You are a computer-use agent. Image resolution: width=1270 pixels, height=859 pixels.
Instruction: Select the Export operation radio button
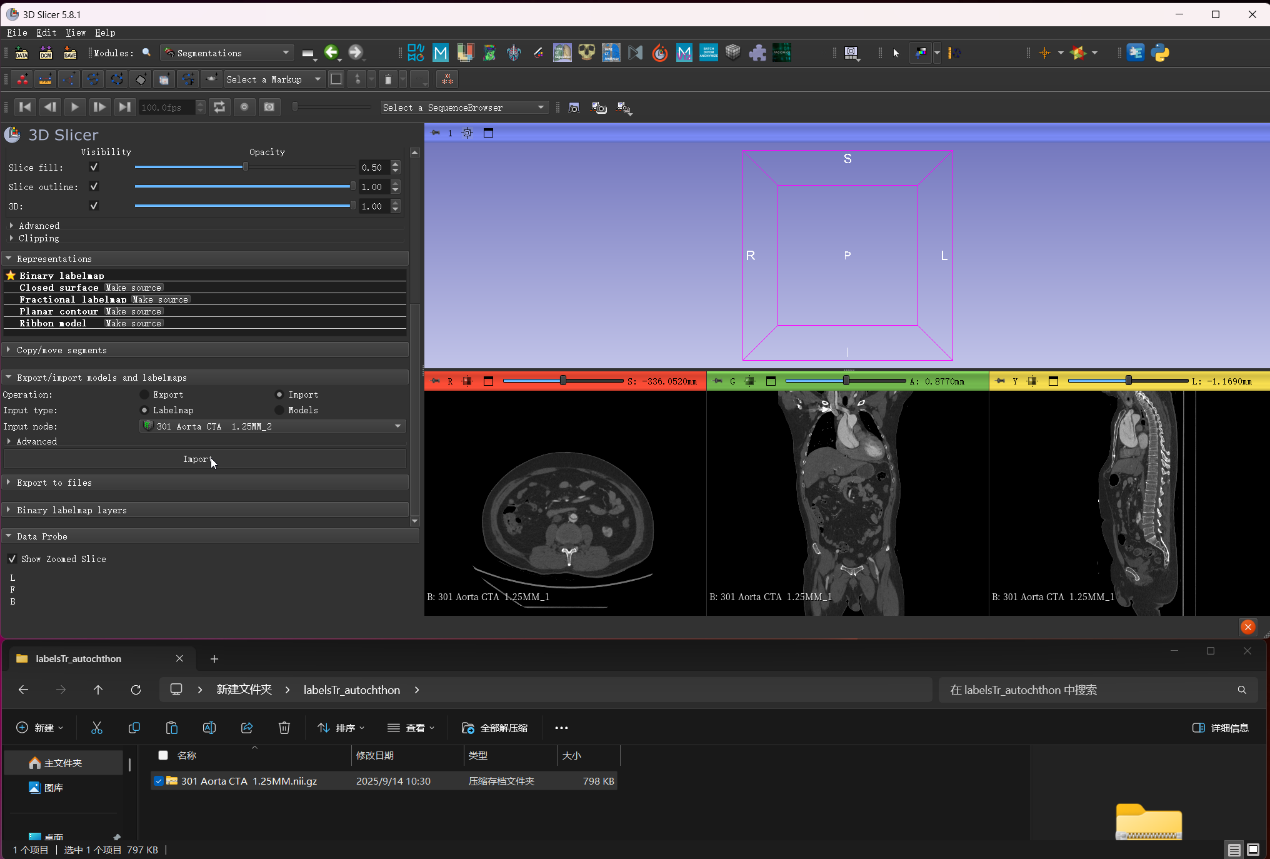coord(145,395)
